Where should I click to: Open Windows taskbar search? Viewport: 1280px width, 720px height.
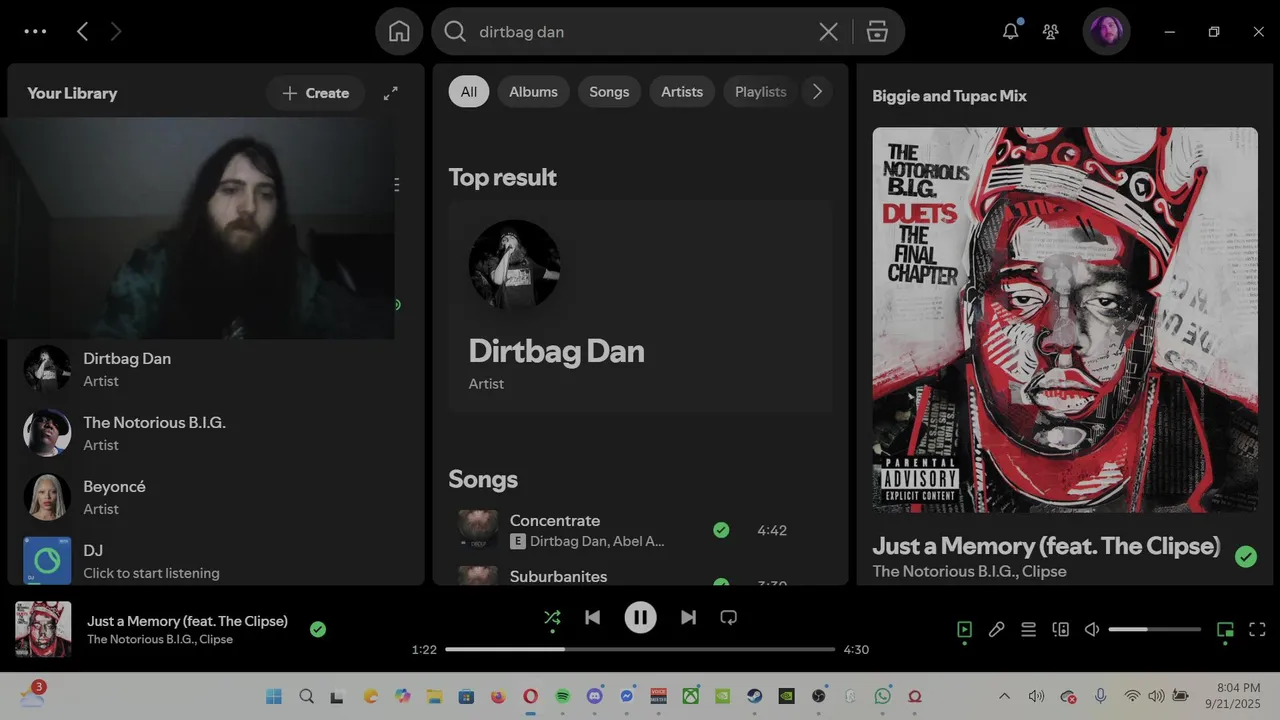pos(307,696)
